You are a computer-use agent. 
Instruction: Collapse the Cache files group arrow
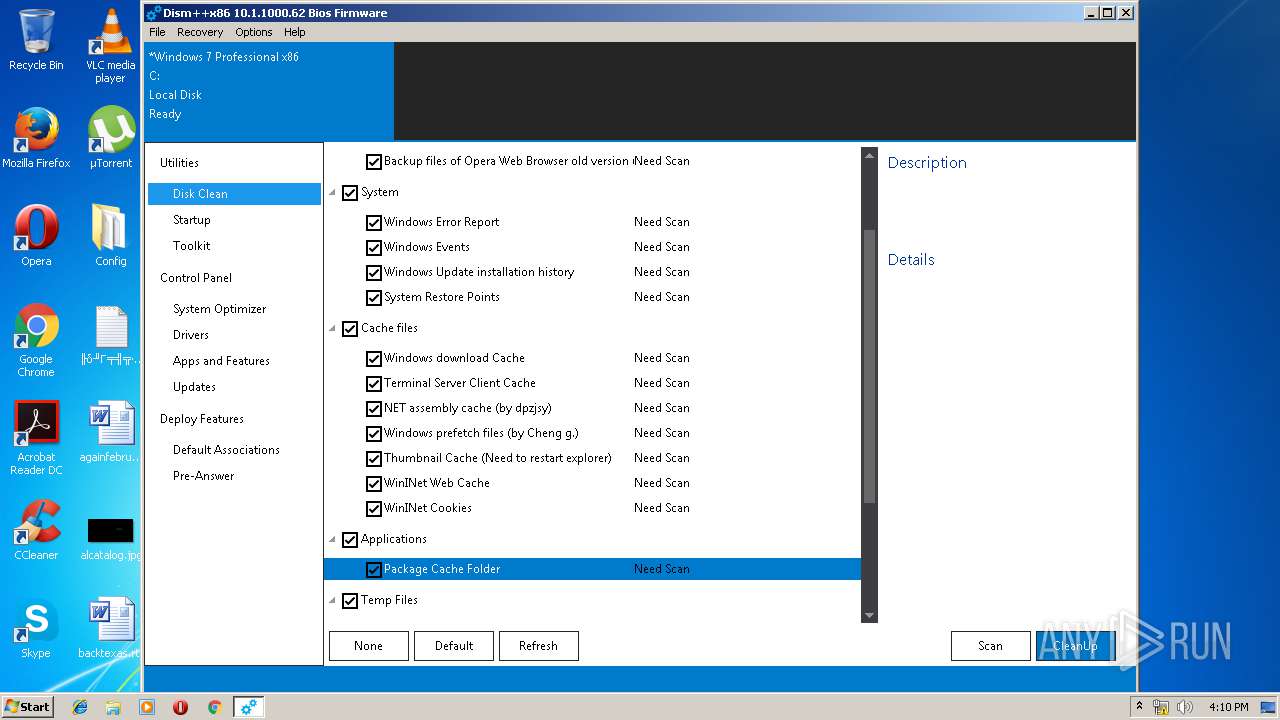pyautogui.click(x=333, y=328)
